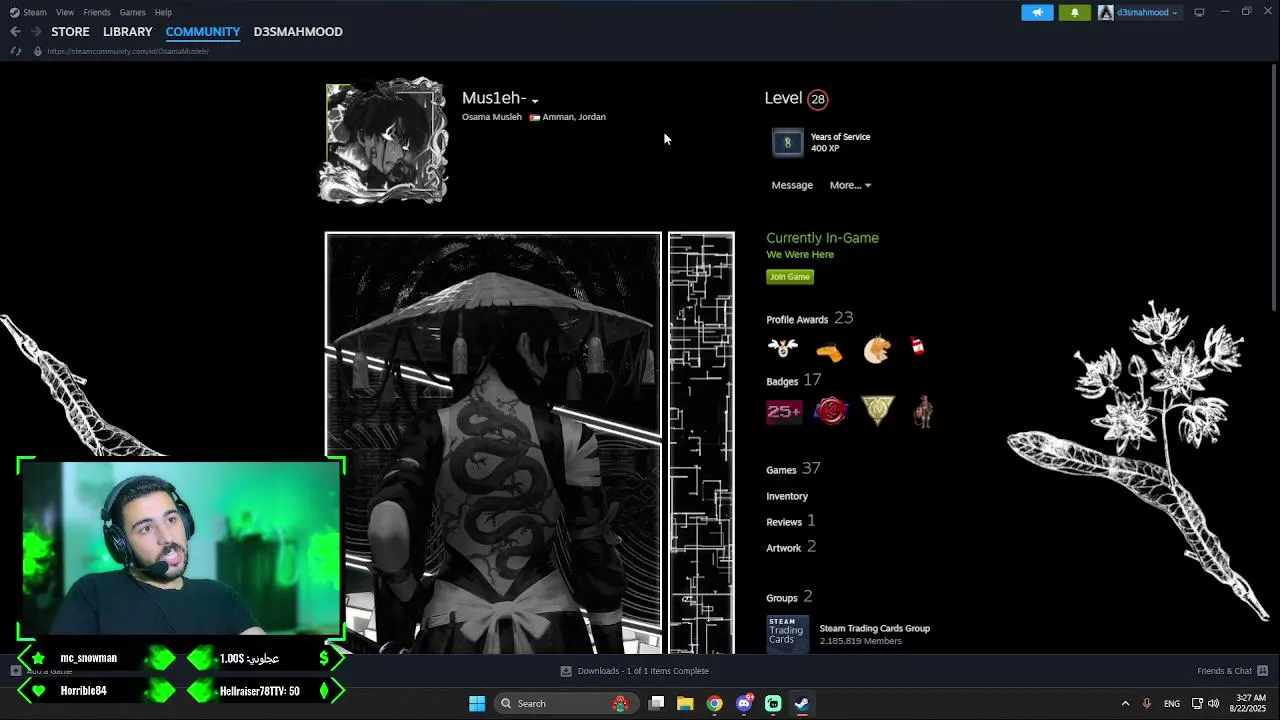1280x720 pixels.
Task: Open the D3SMAHMOOD profile tab
Action: [x=298, y=32]
